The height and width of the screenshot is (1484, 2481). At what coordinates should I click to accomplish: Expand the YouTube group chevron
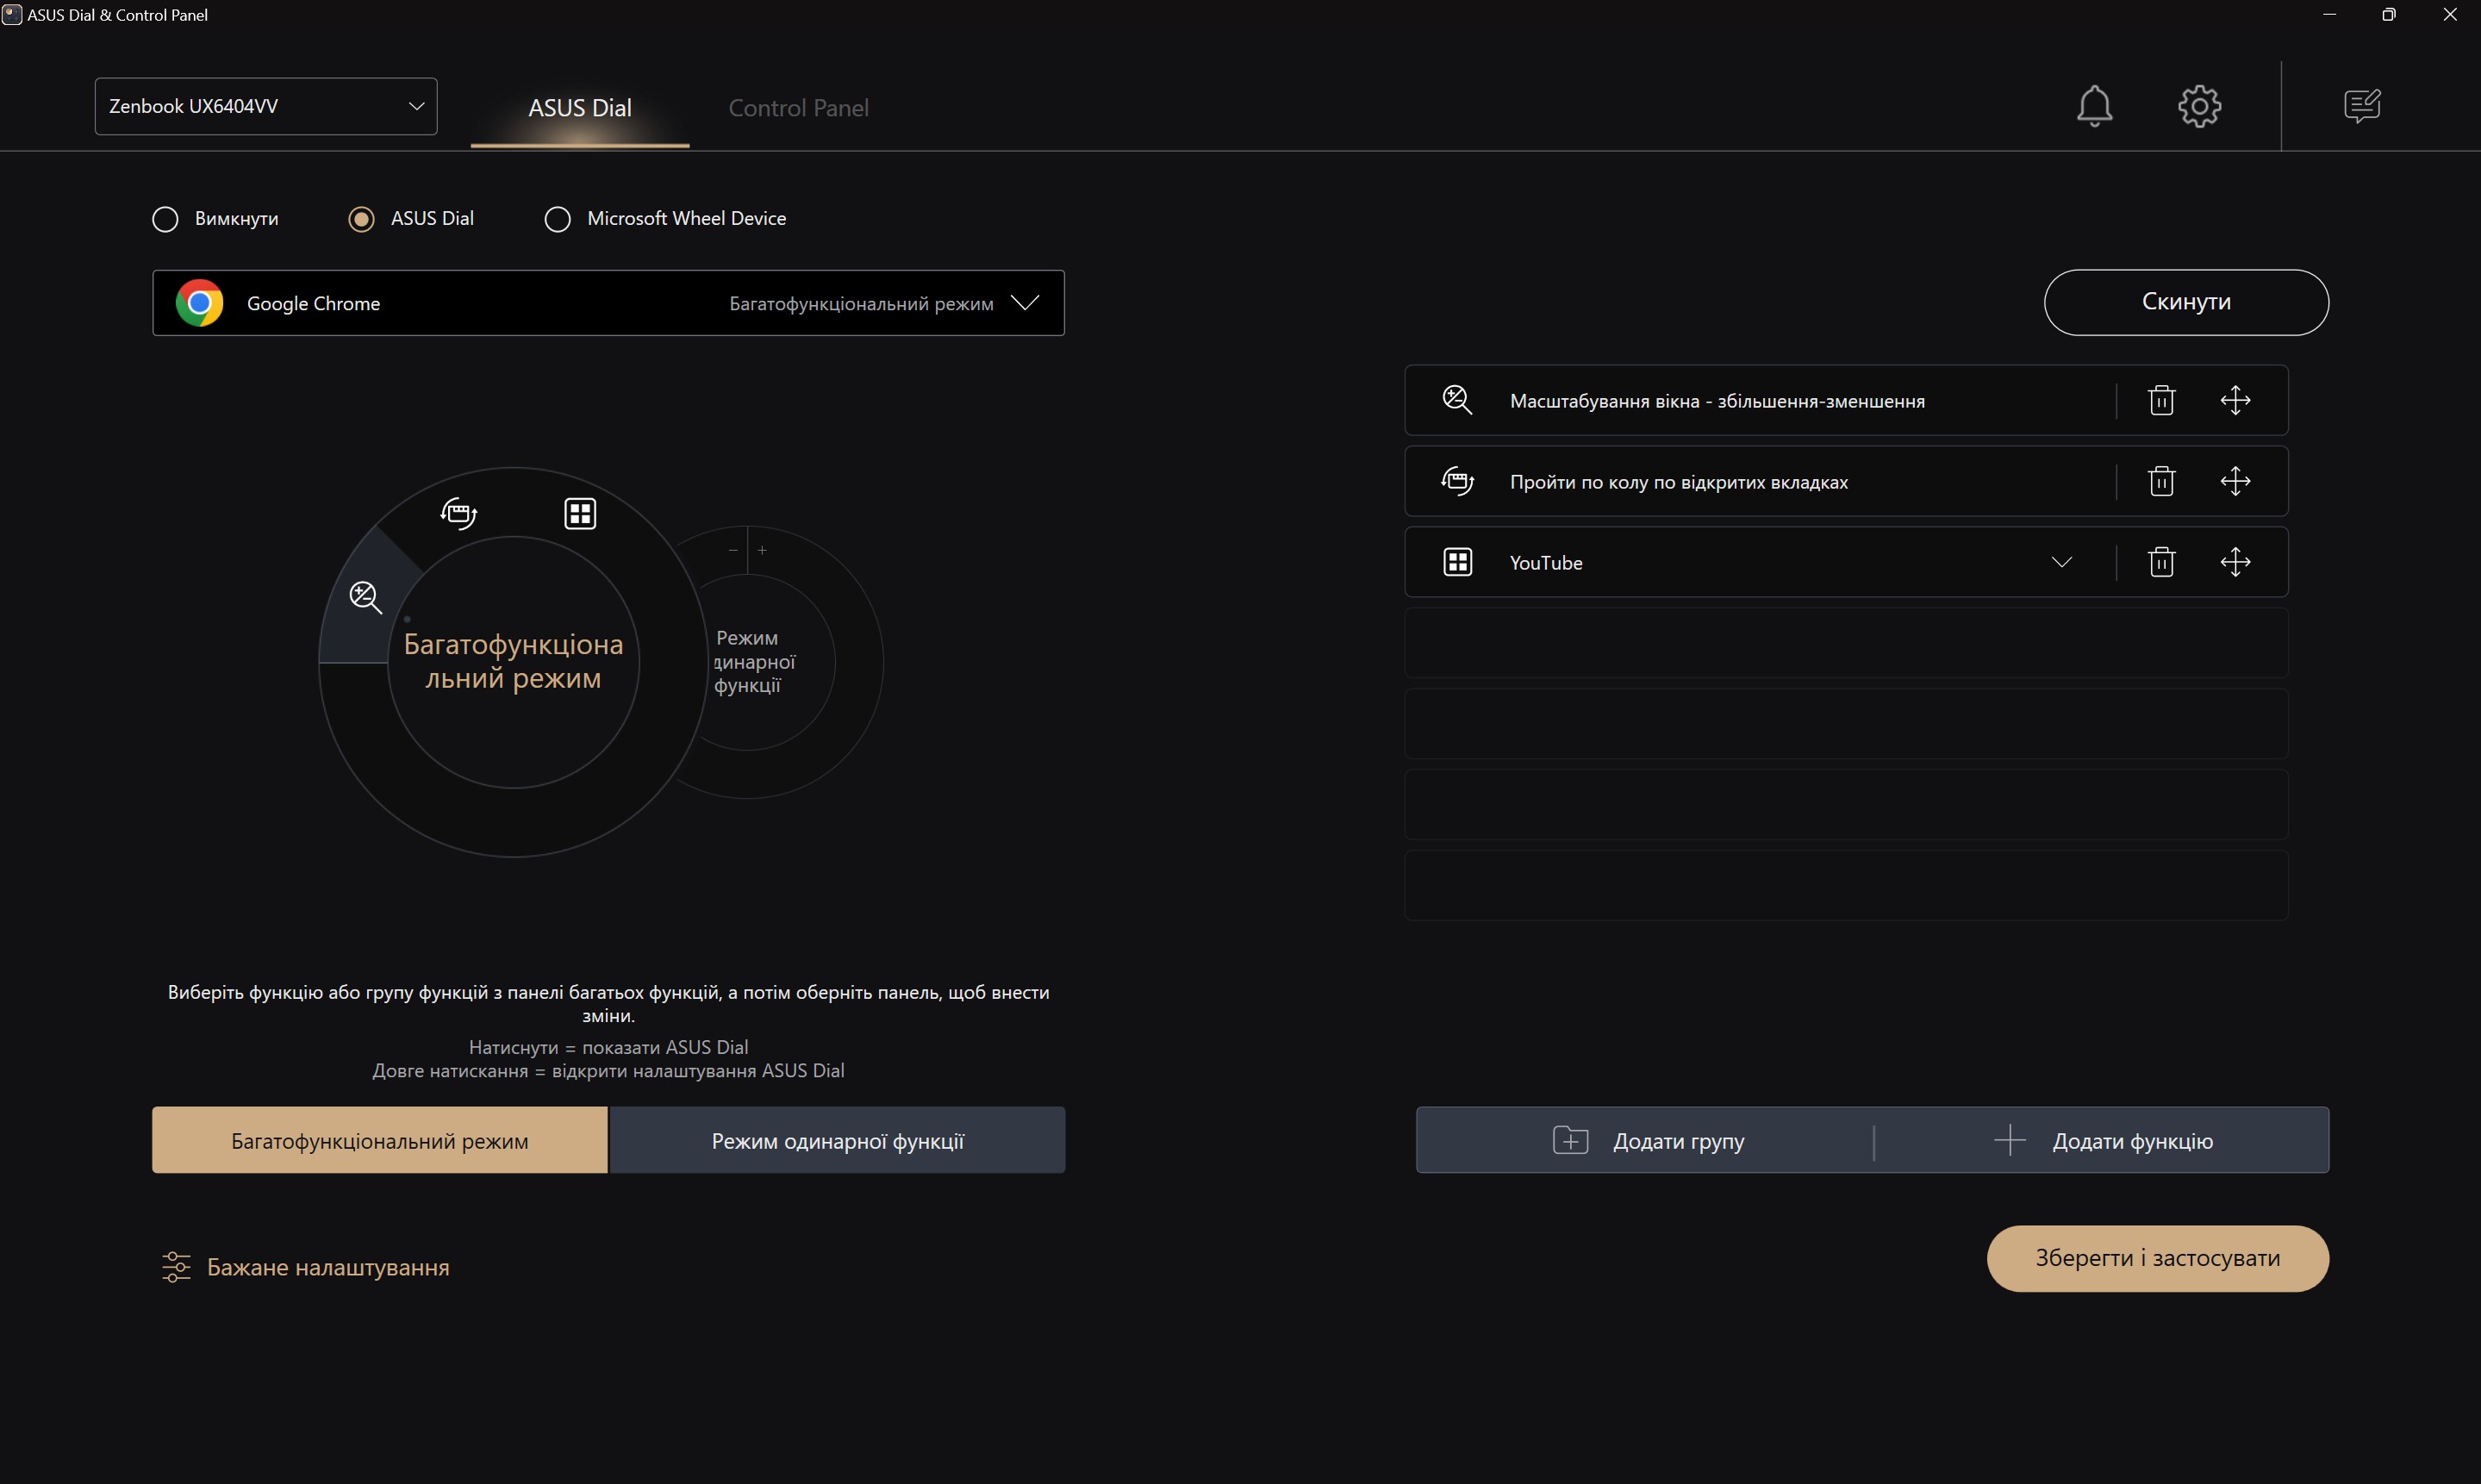tap(2061, 562)
